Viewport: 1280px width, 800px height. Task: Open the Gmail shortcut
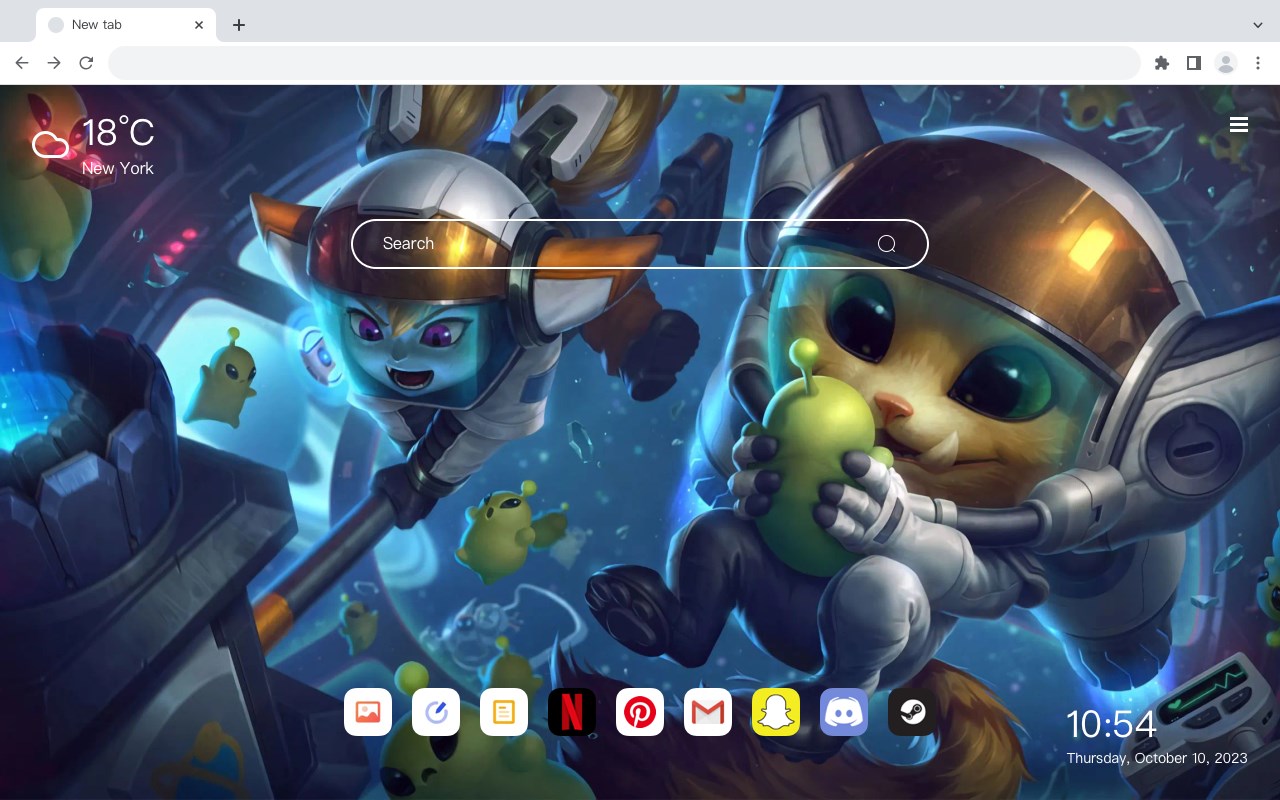[708, 712]
